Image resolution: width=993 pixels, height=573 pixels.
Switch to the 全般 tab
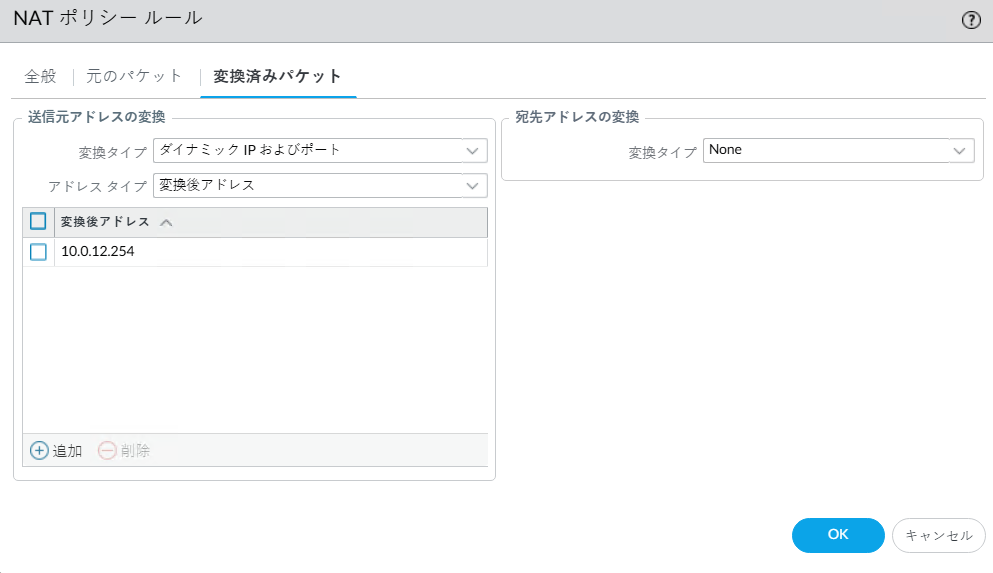(x=40, y=76)
